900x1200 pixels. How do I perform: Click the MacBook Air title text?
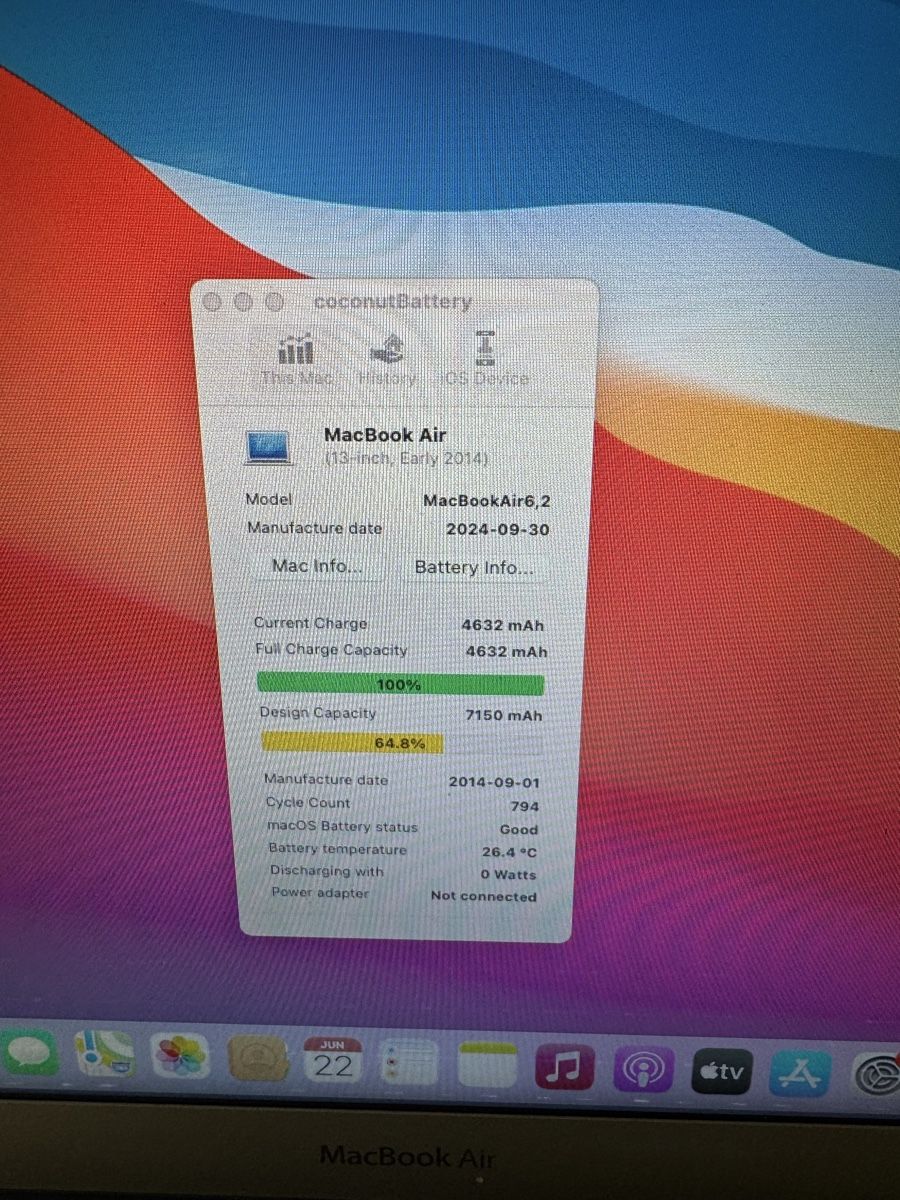click(x=385, y=435)
